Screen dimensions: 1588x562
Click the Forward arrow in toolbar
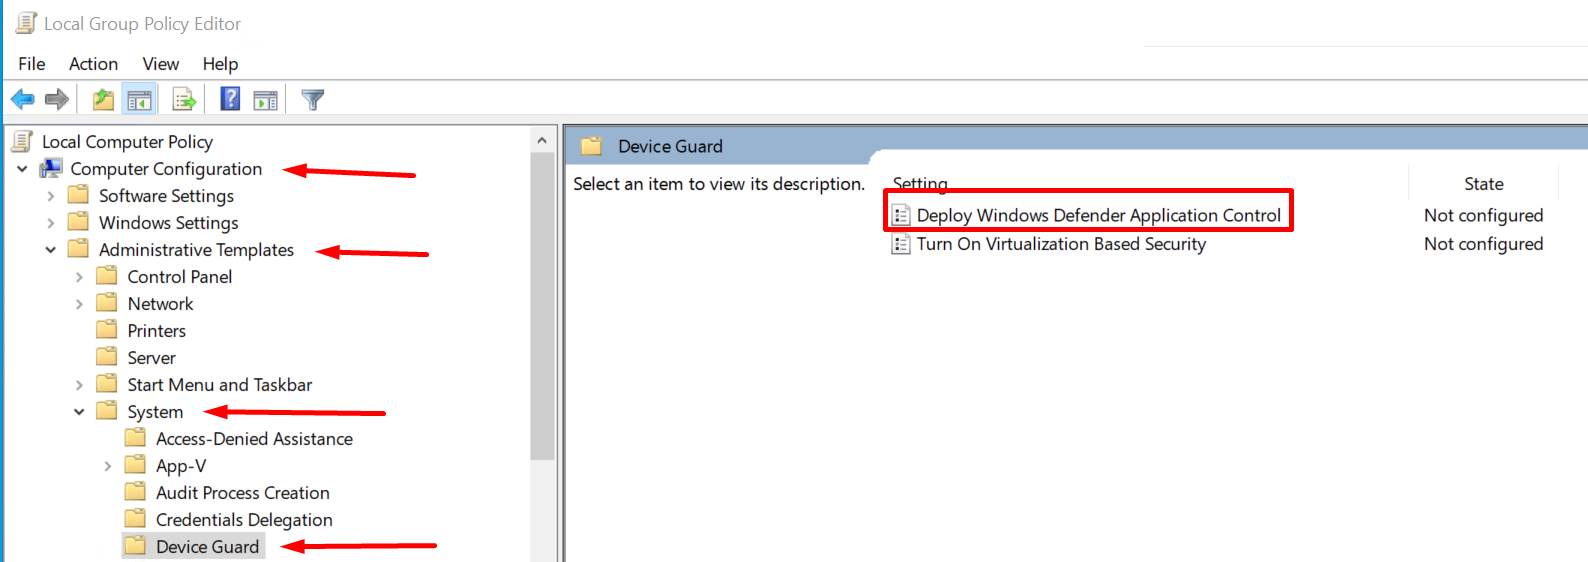[57, 99]
